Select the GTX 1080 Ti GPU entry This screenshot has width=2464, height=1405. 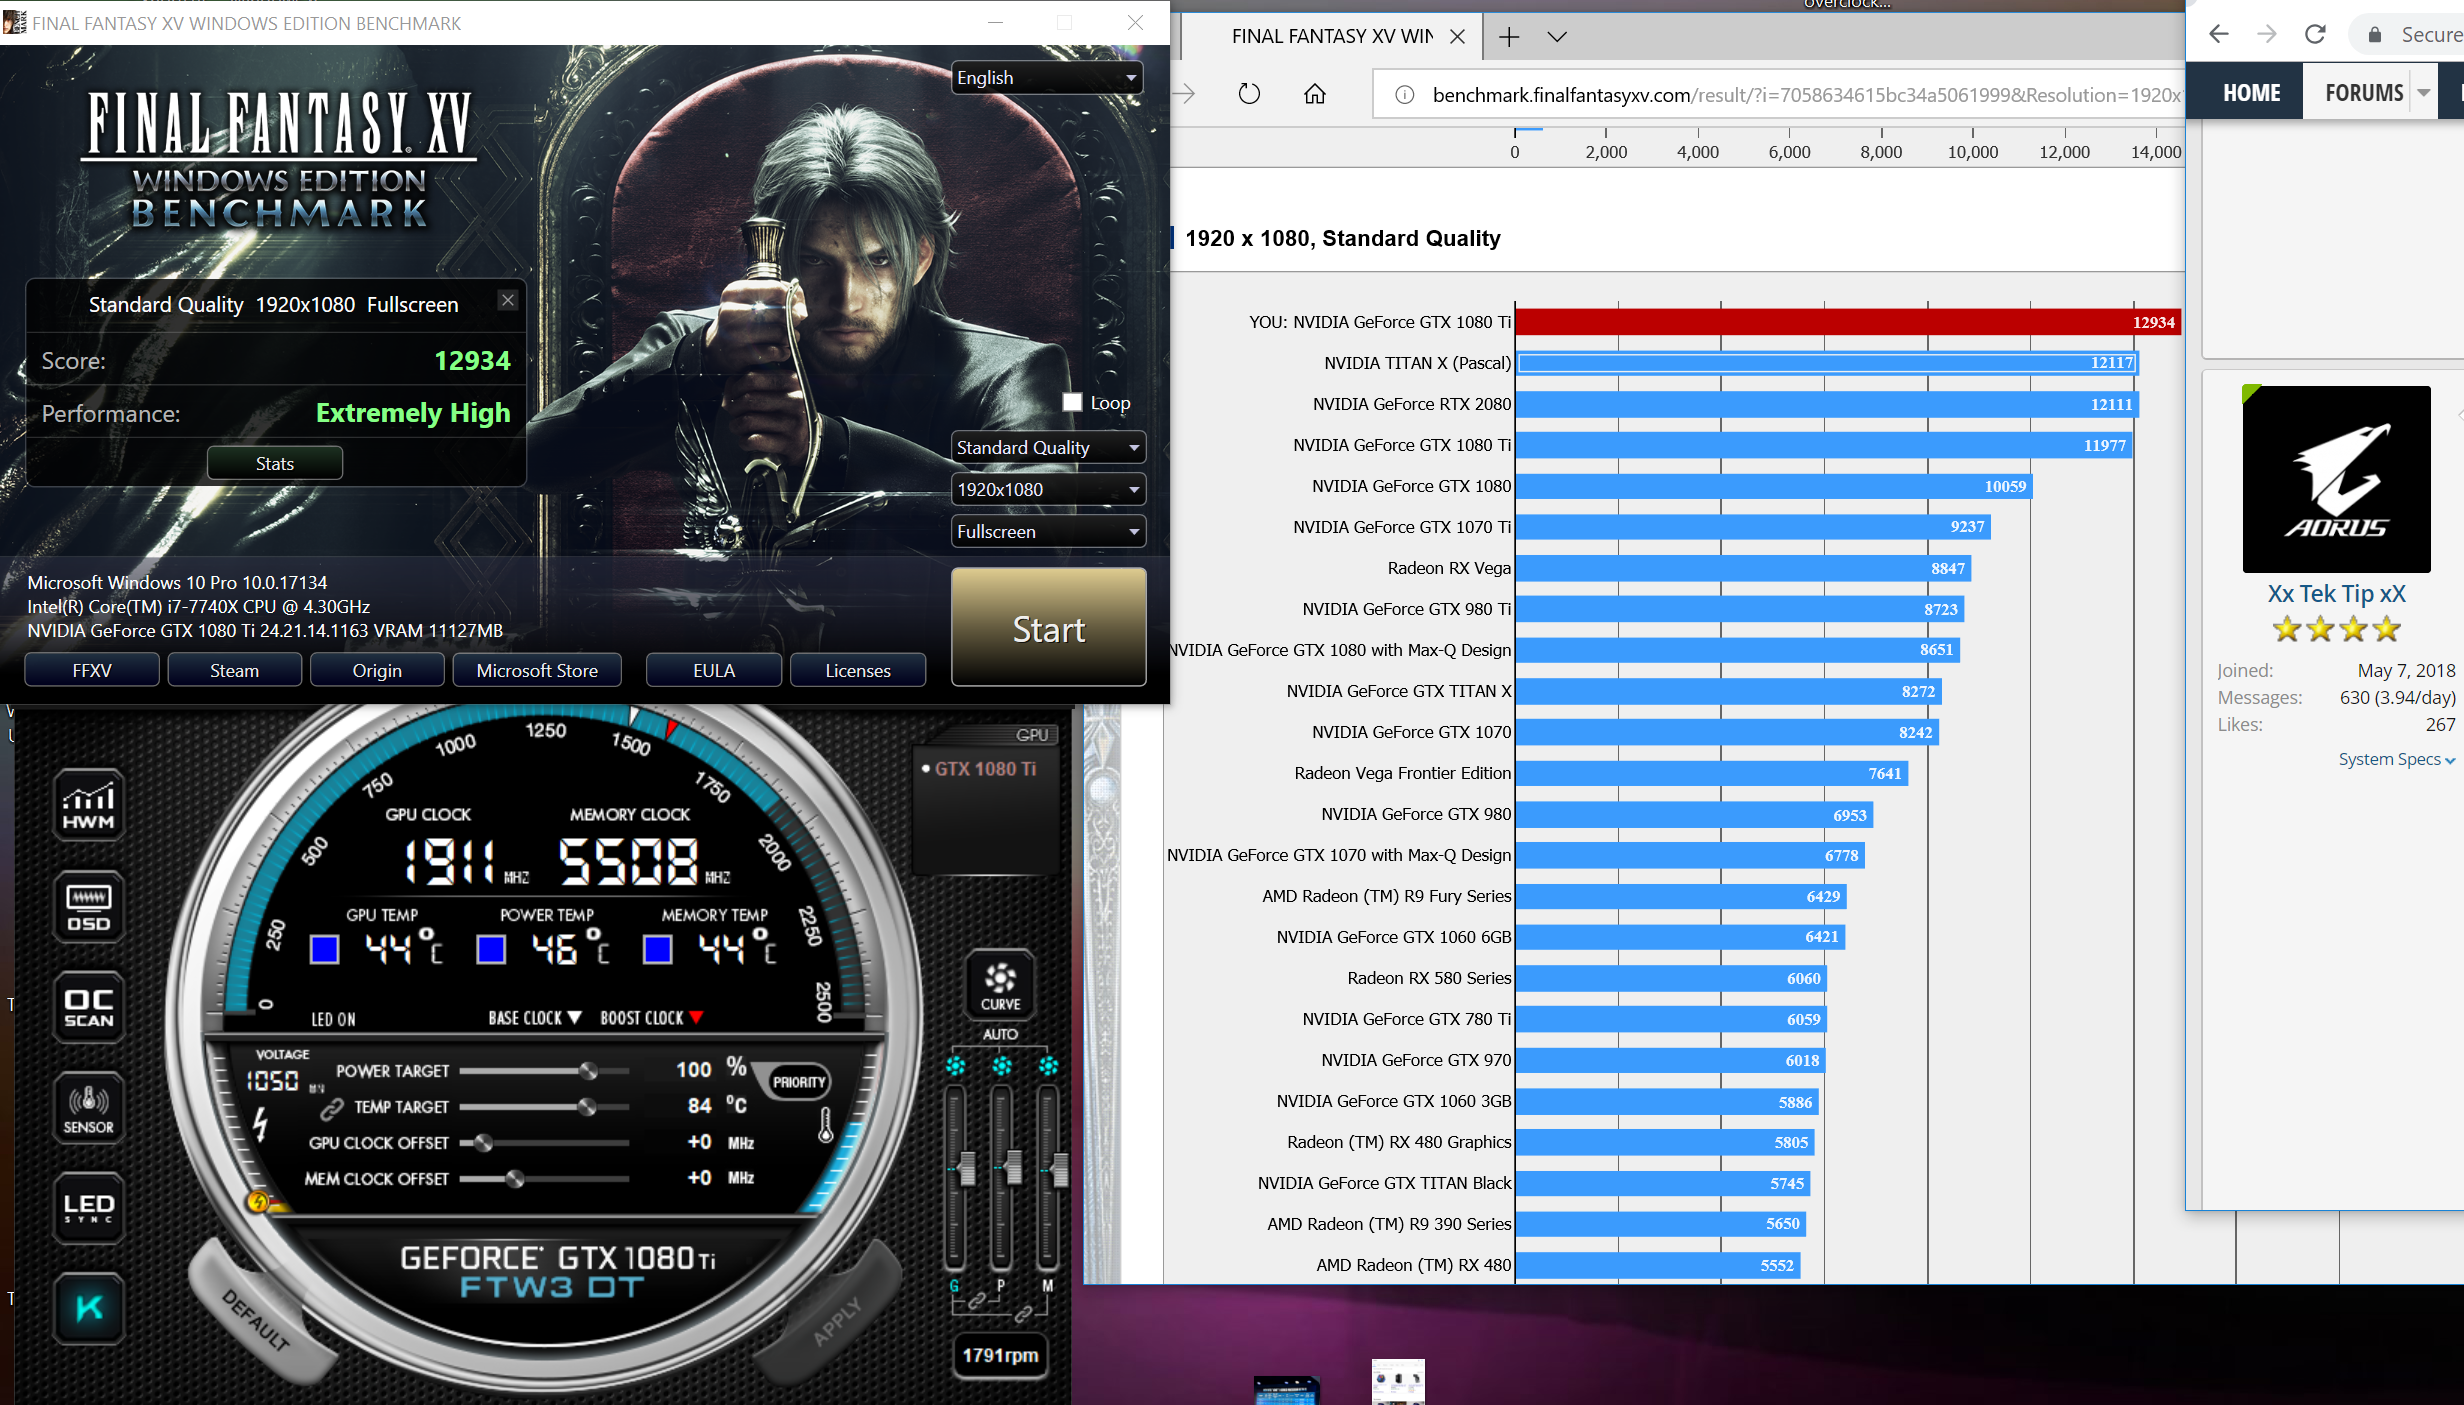(x=985, y=769)
